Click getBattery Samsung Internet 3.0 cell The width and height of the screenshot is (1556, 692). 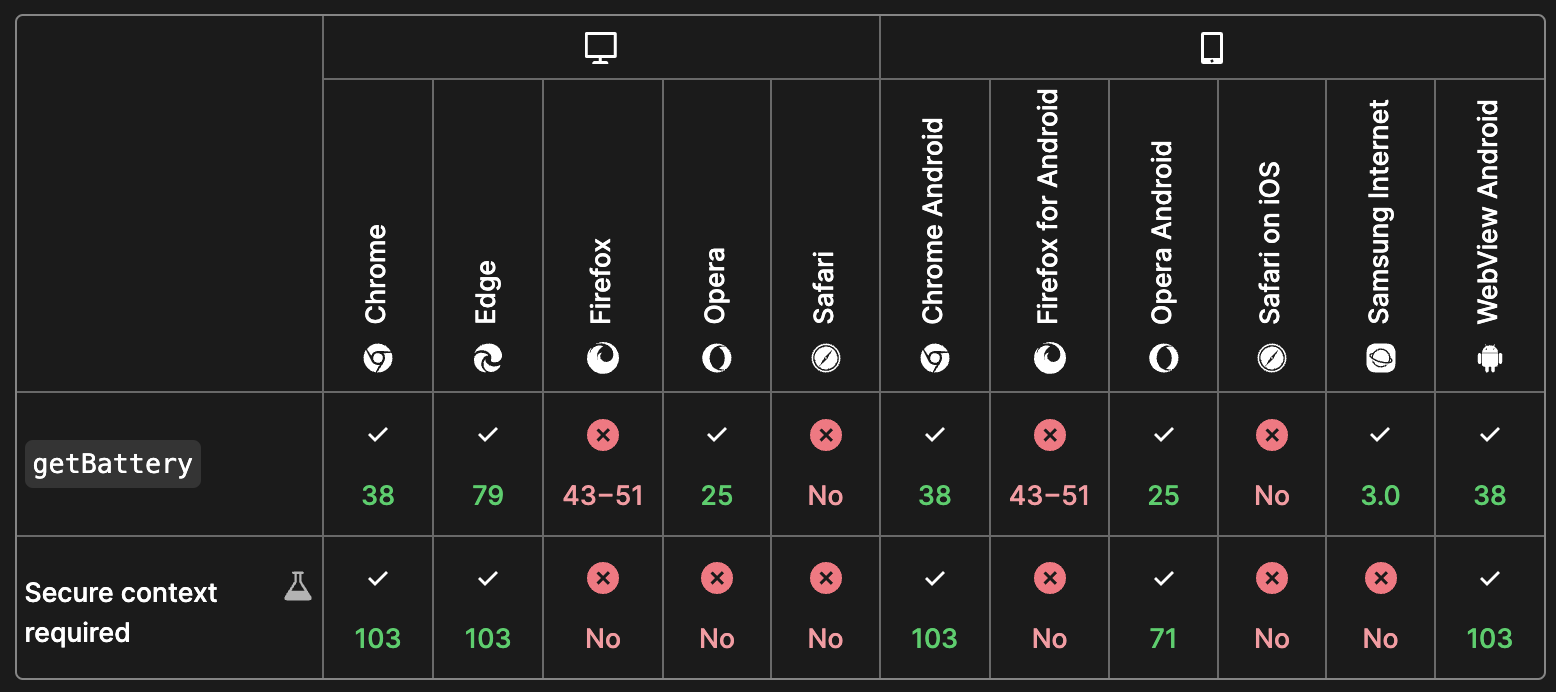pos(1380,464)
